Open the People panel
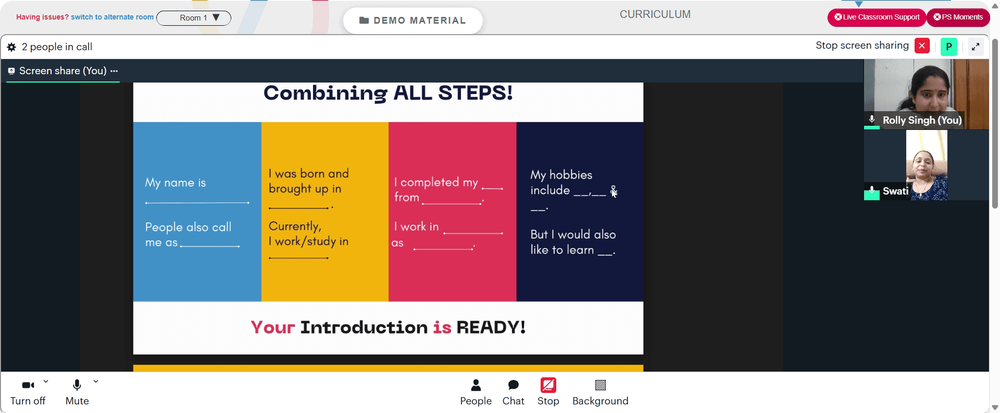 click(476, 393)
